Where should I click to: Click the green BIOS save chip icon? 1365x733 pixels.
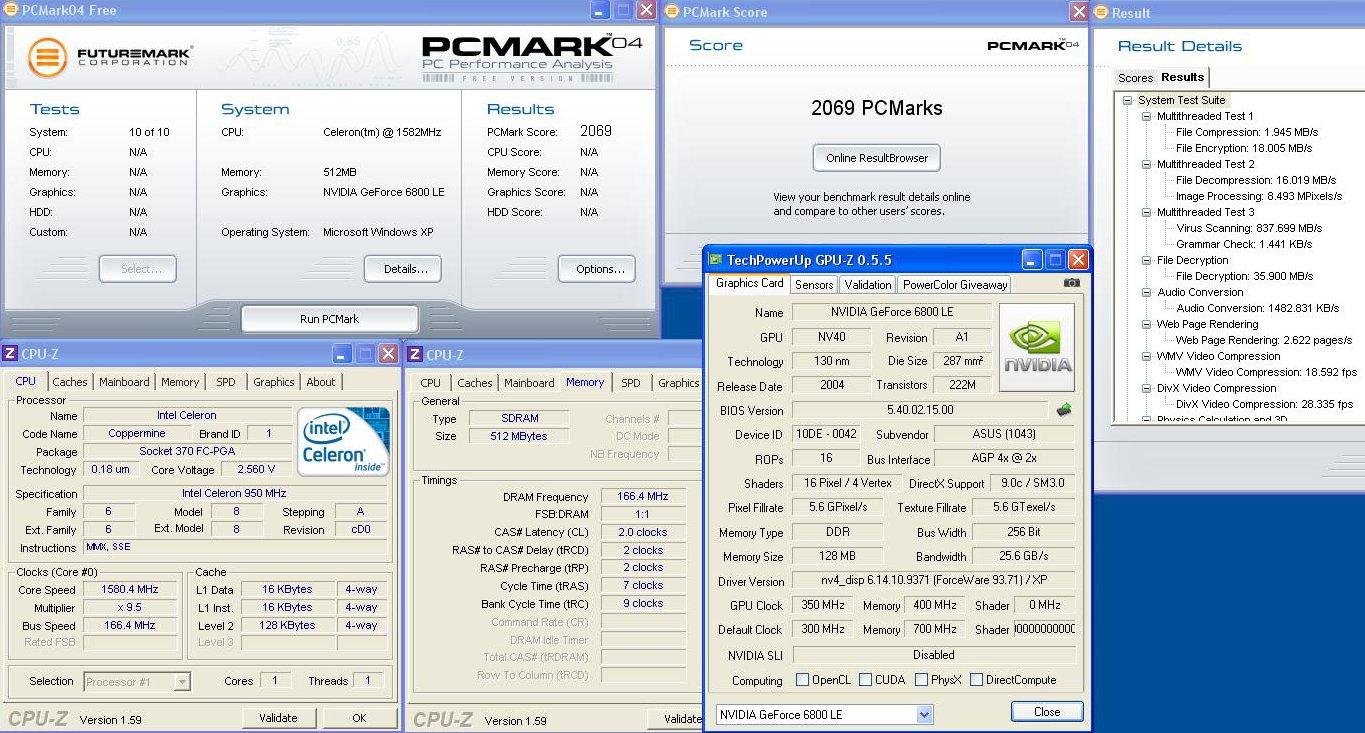coord(1064,409)
